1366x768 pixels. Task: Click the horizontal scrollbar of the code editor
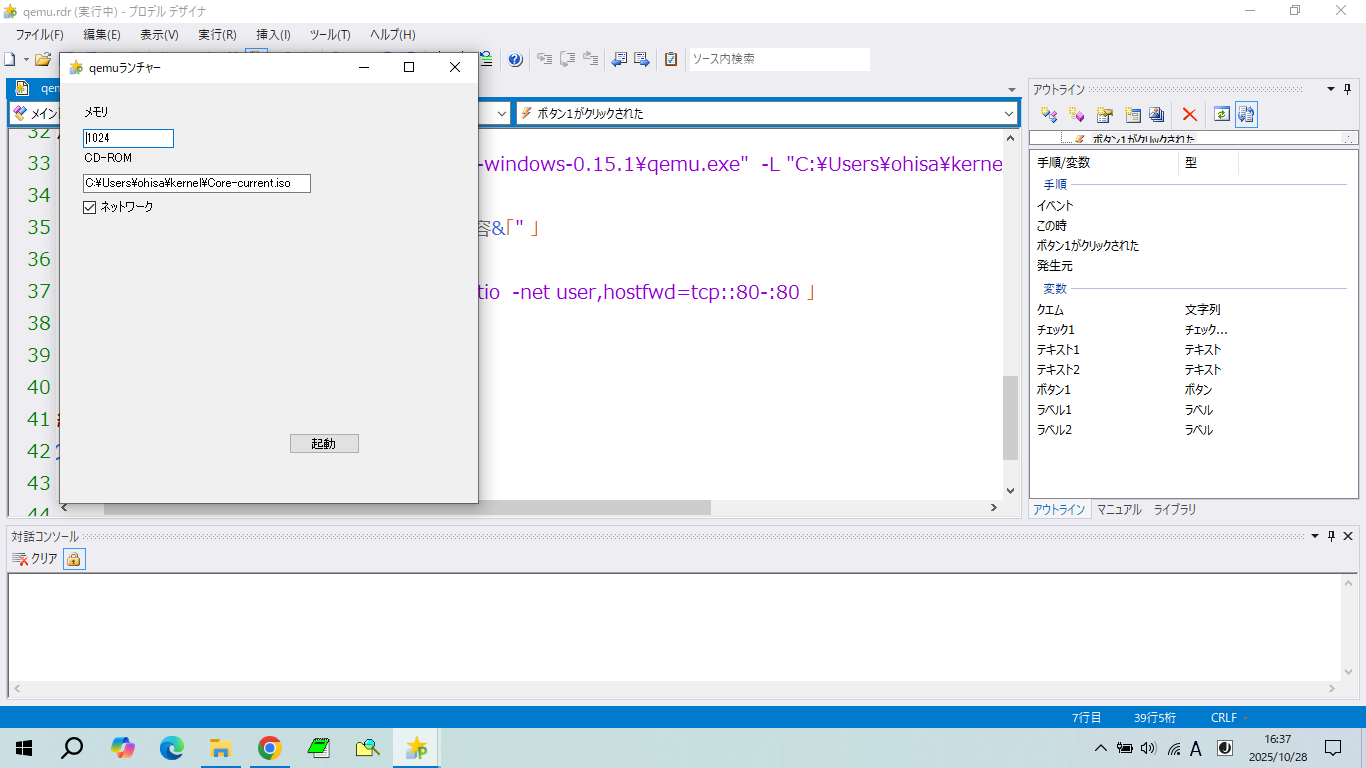tap(600, 508)
